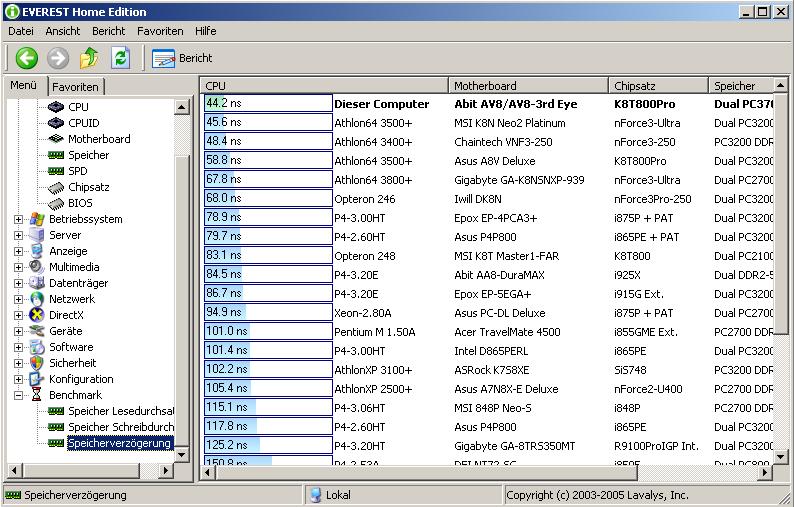
Task: Expand the Datenträger tree node
Action: click(19, 283)
